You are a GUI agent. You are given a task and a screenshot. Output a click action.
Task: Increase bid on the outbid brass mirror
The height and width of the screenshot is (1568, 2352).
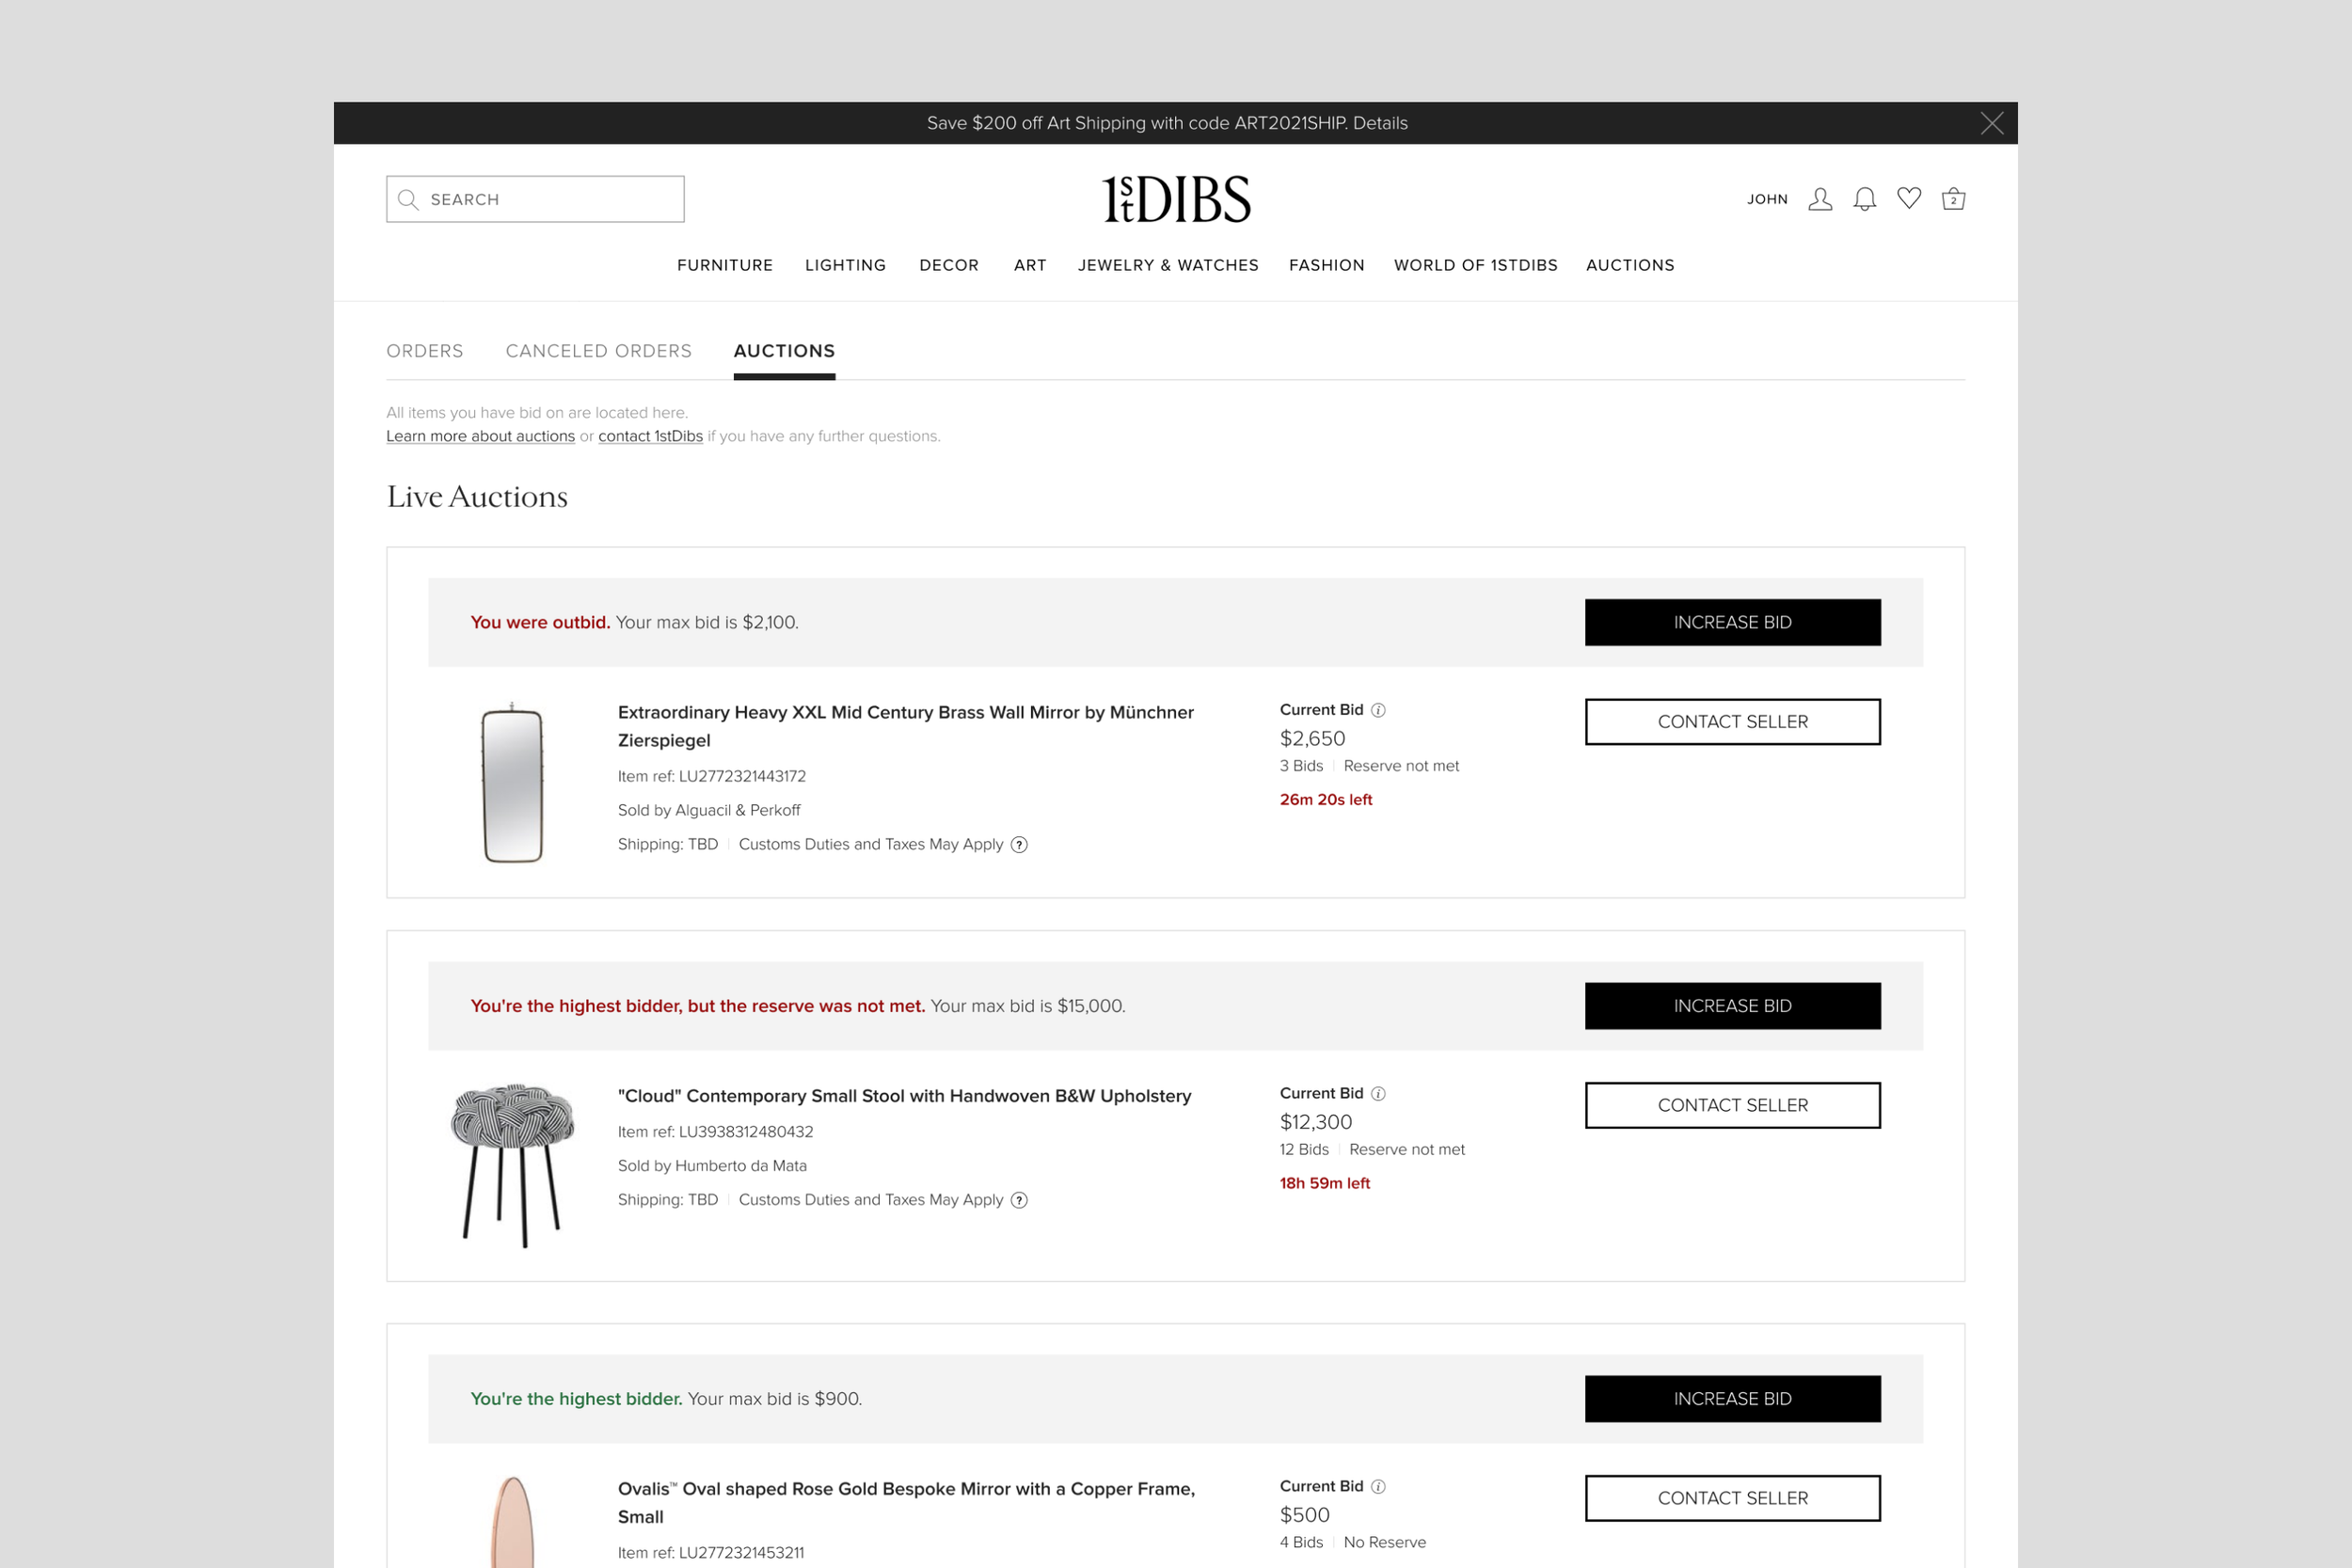point(1732,622)
